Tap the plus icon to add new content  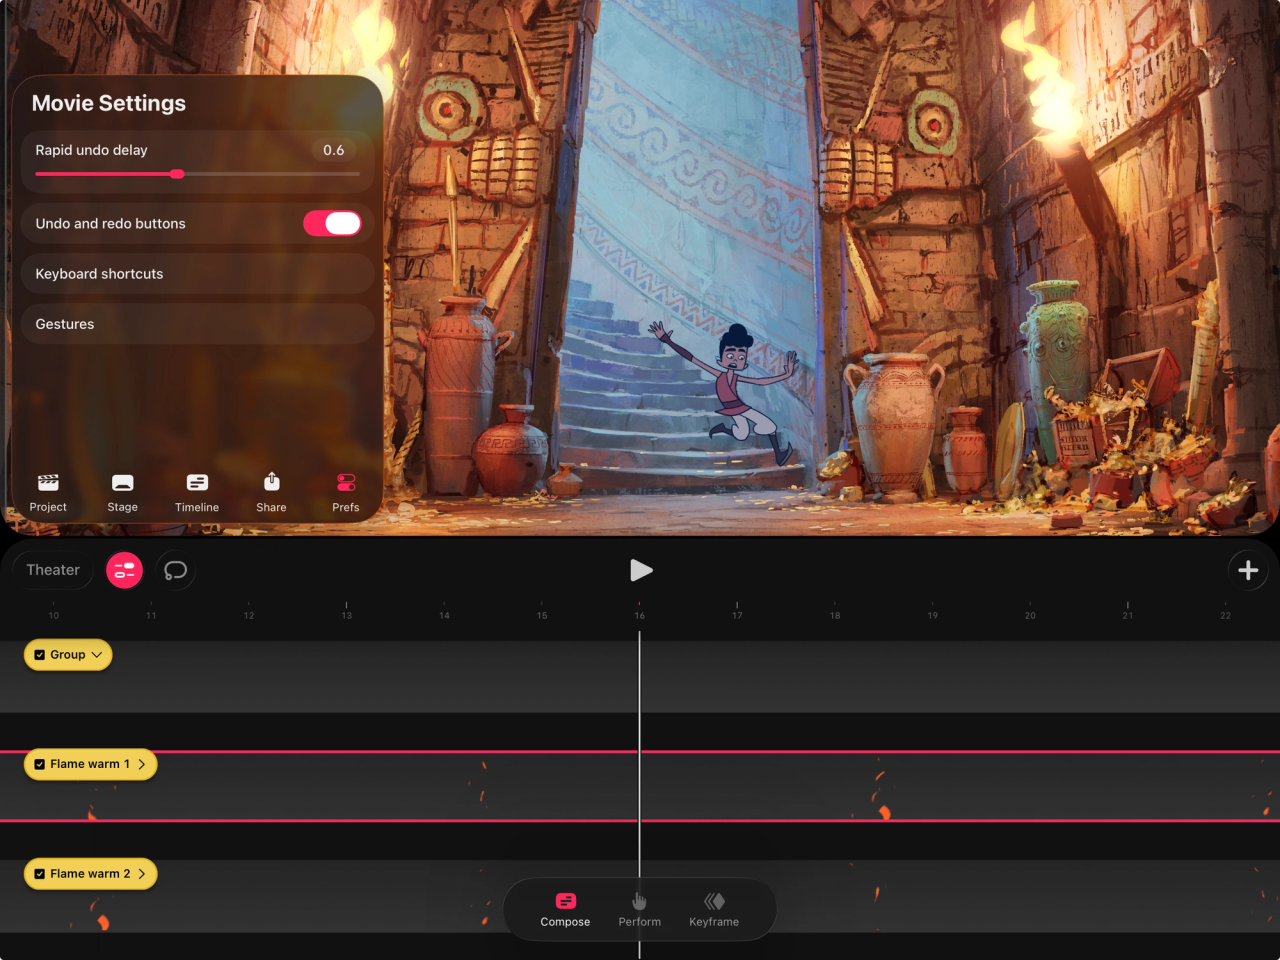click(1247, 570)
